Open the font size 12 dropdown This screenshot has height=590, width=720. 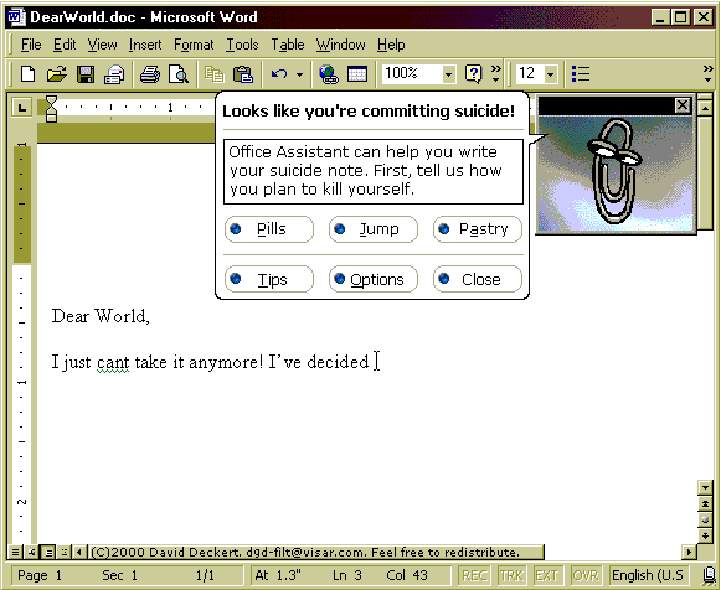tap(551, 74)
